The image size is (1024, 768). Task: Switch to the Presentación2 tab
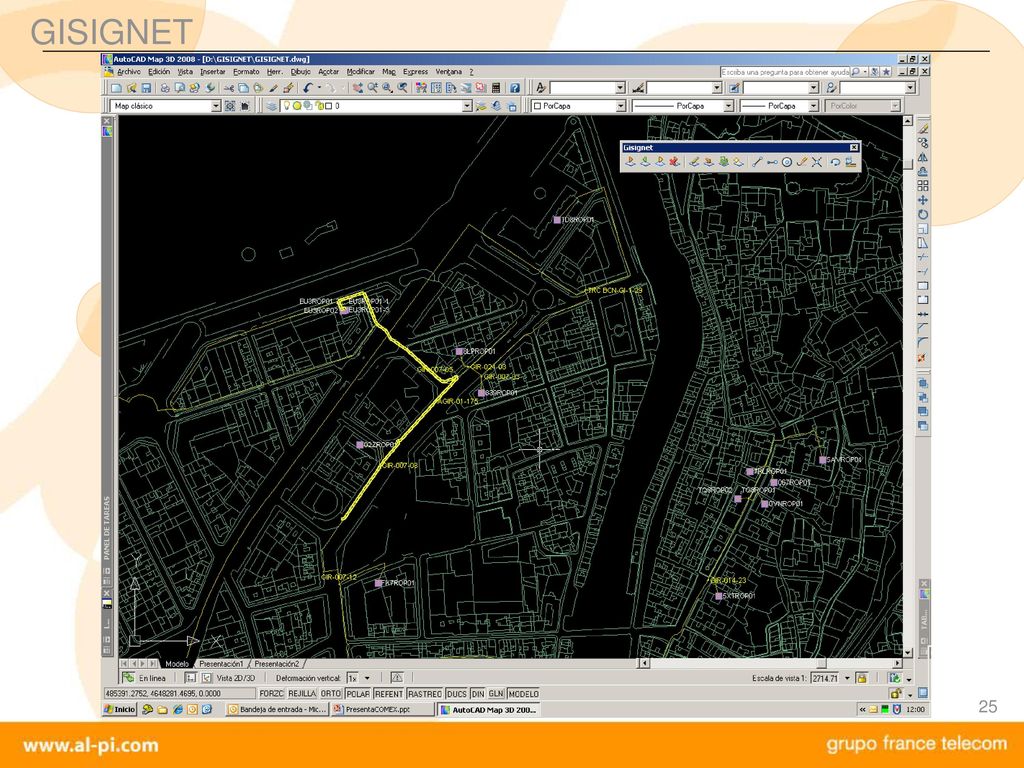(277, 664)
